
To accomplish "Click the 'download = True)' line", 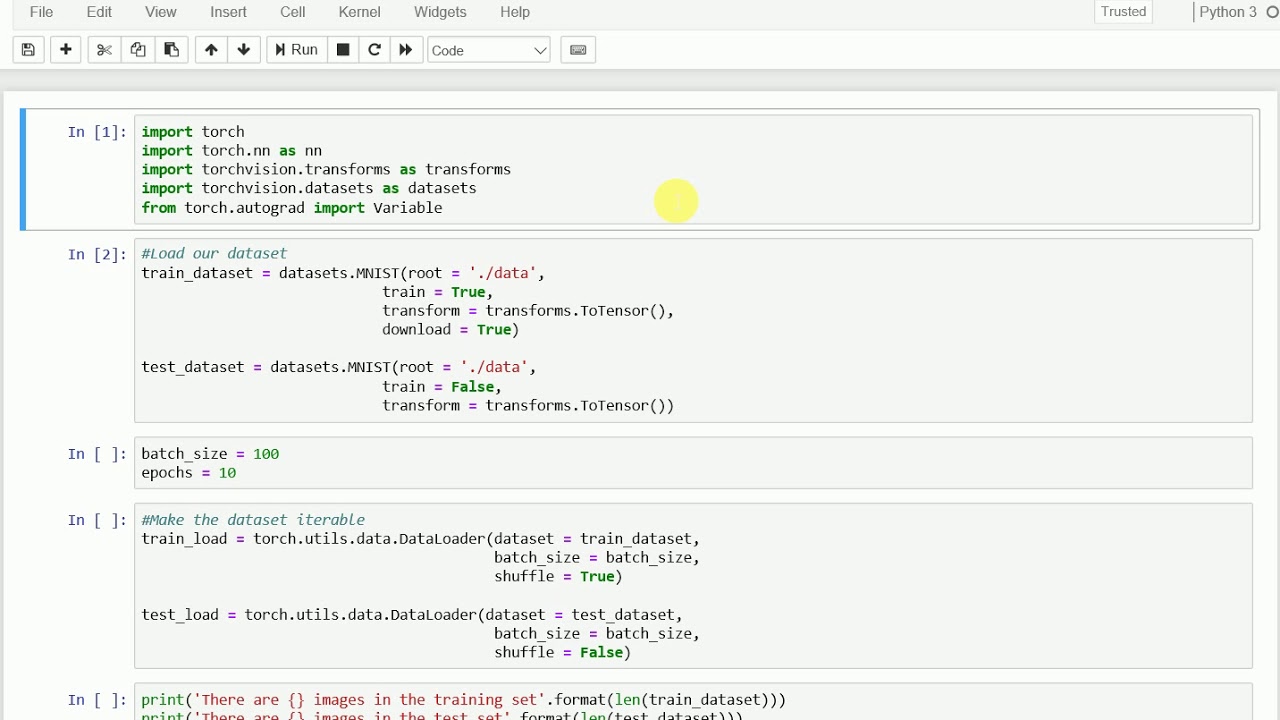I will (x=451, y=330).
